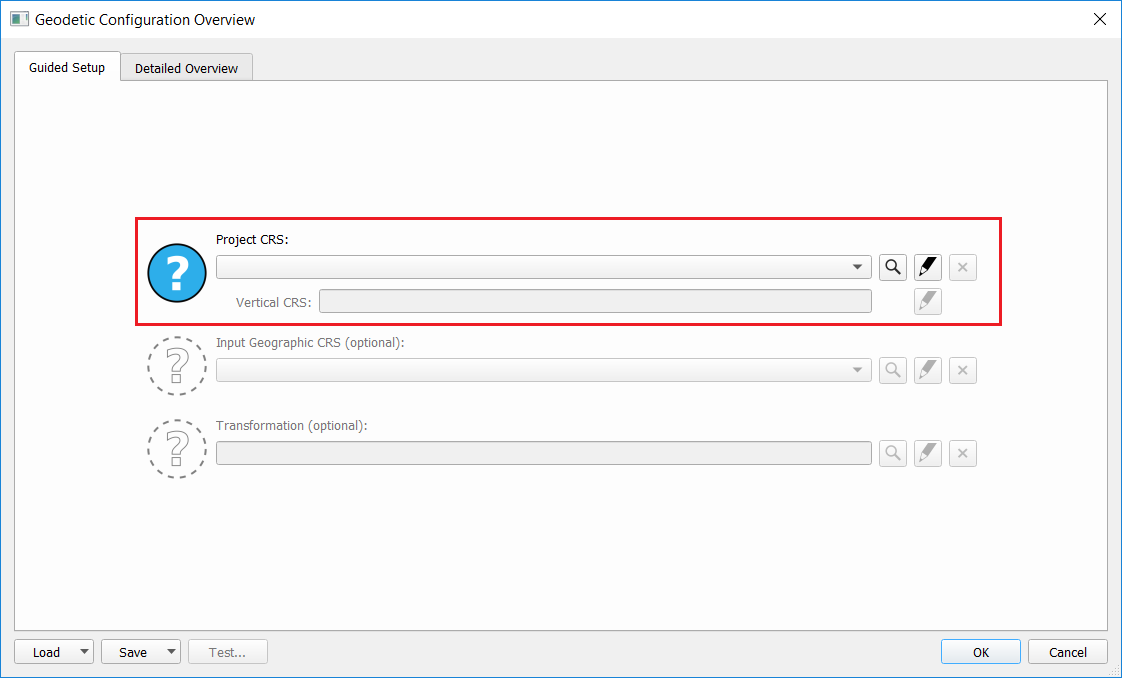This screenshot has width=1122, height=678.
Task: Click the search icon for Project CRS
Action: click(893, 267)
